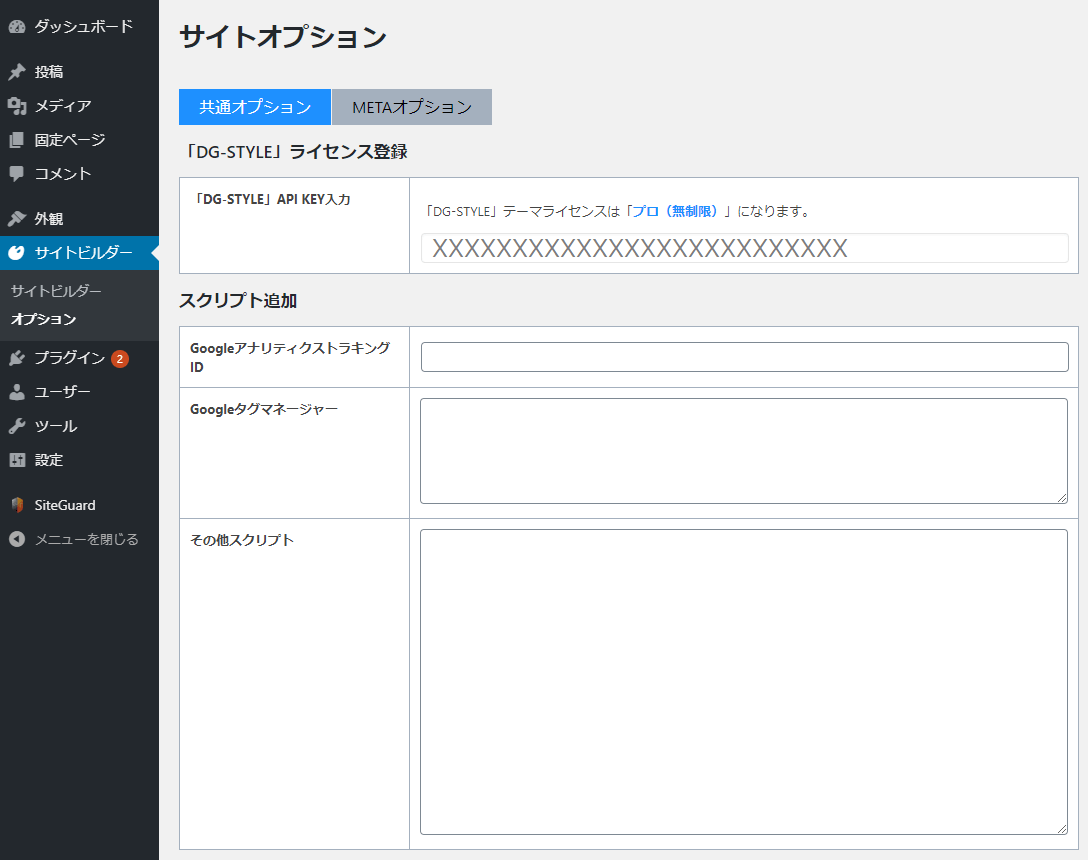The width and height of the screenshot is (1088, 860).
Task: Click the settings sliders icon for 設定
Action: [x=17, y=460]
